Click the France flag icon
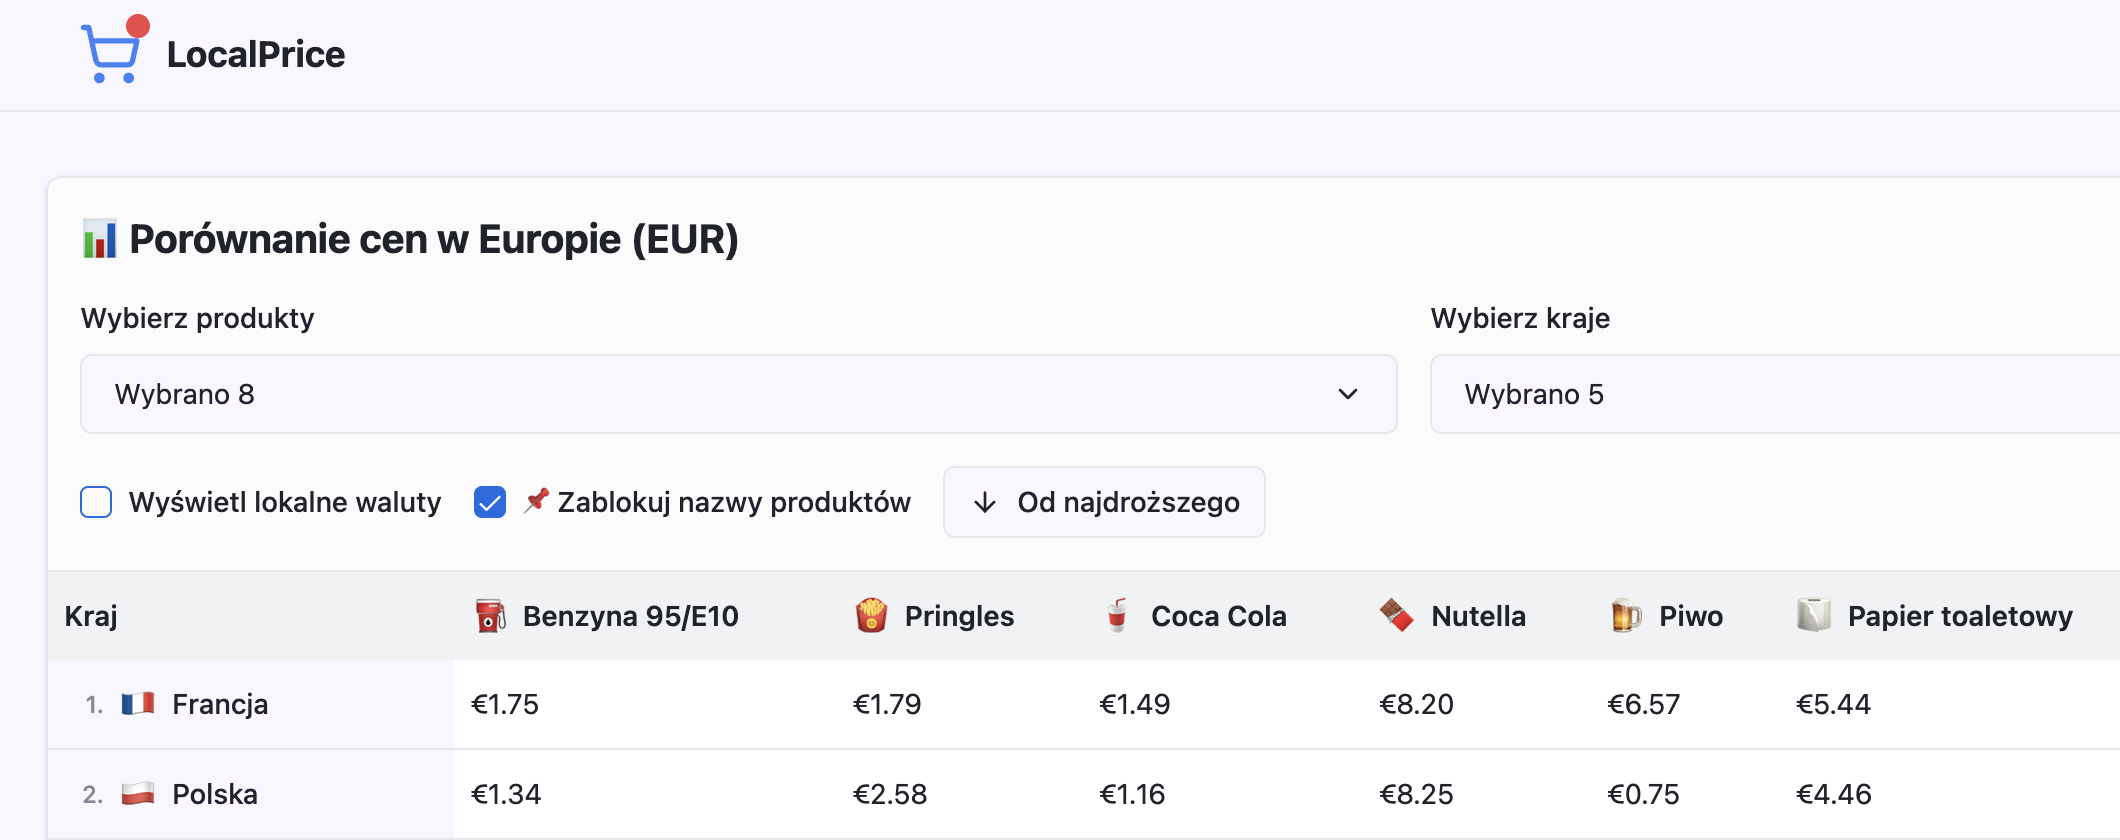Screen dimensions: 2120x840 [x=138, y=704]
